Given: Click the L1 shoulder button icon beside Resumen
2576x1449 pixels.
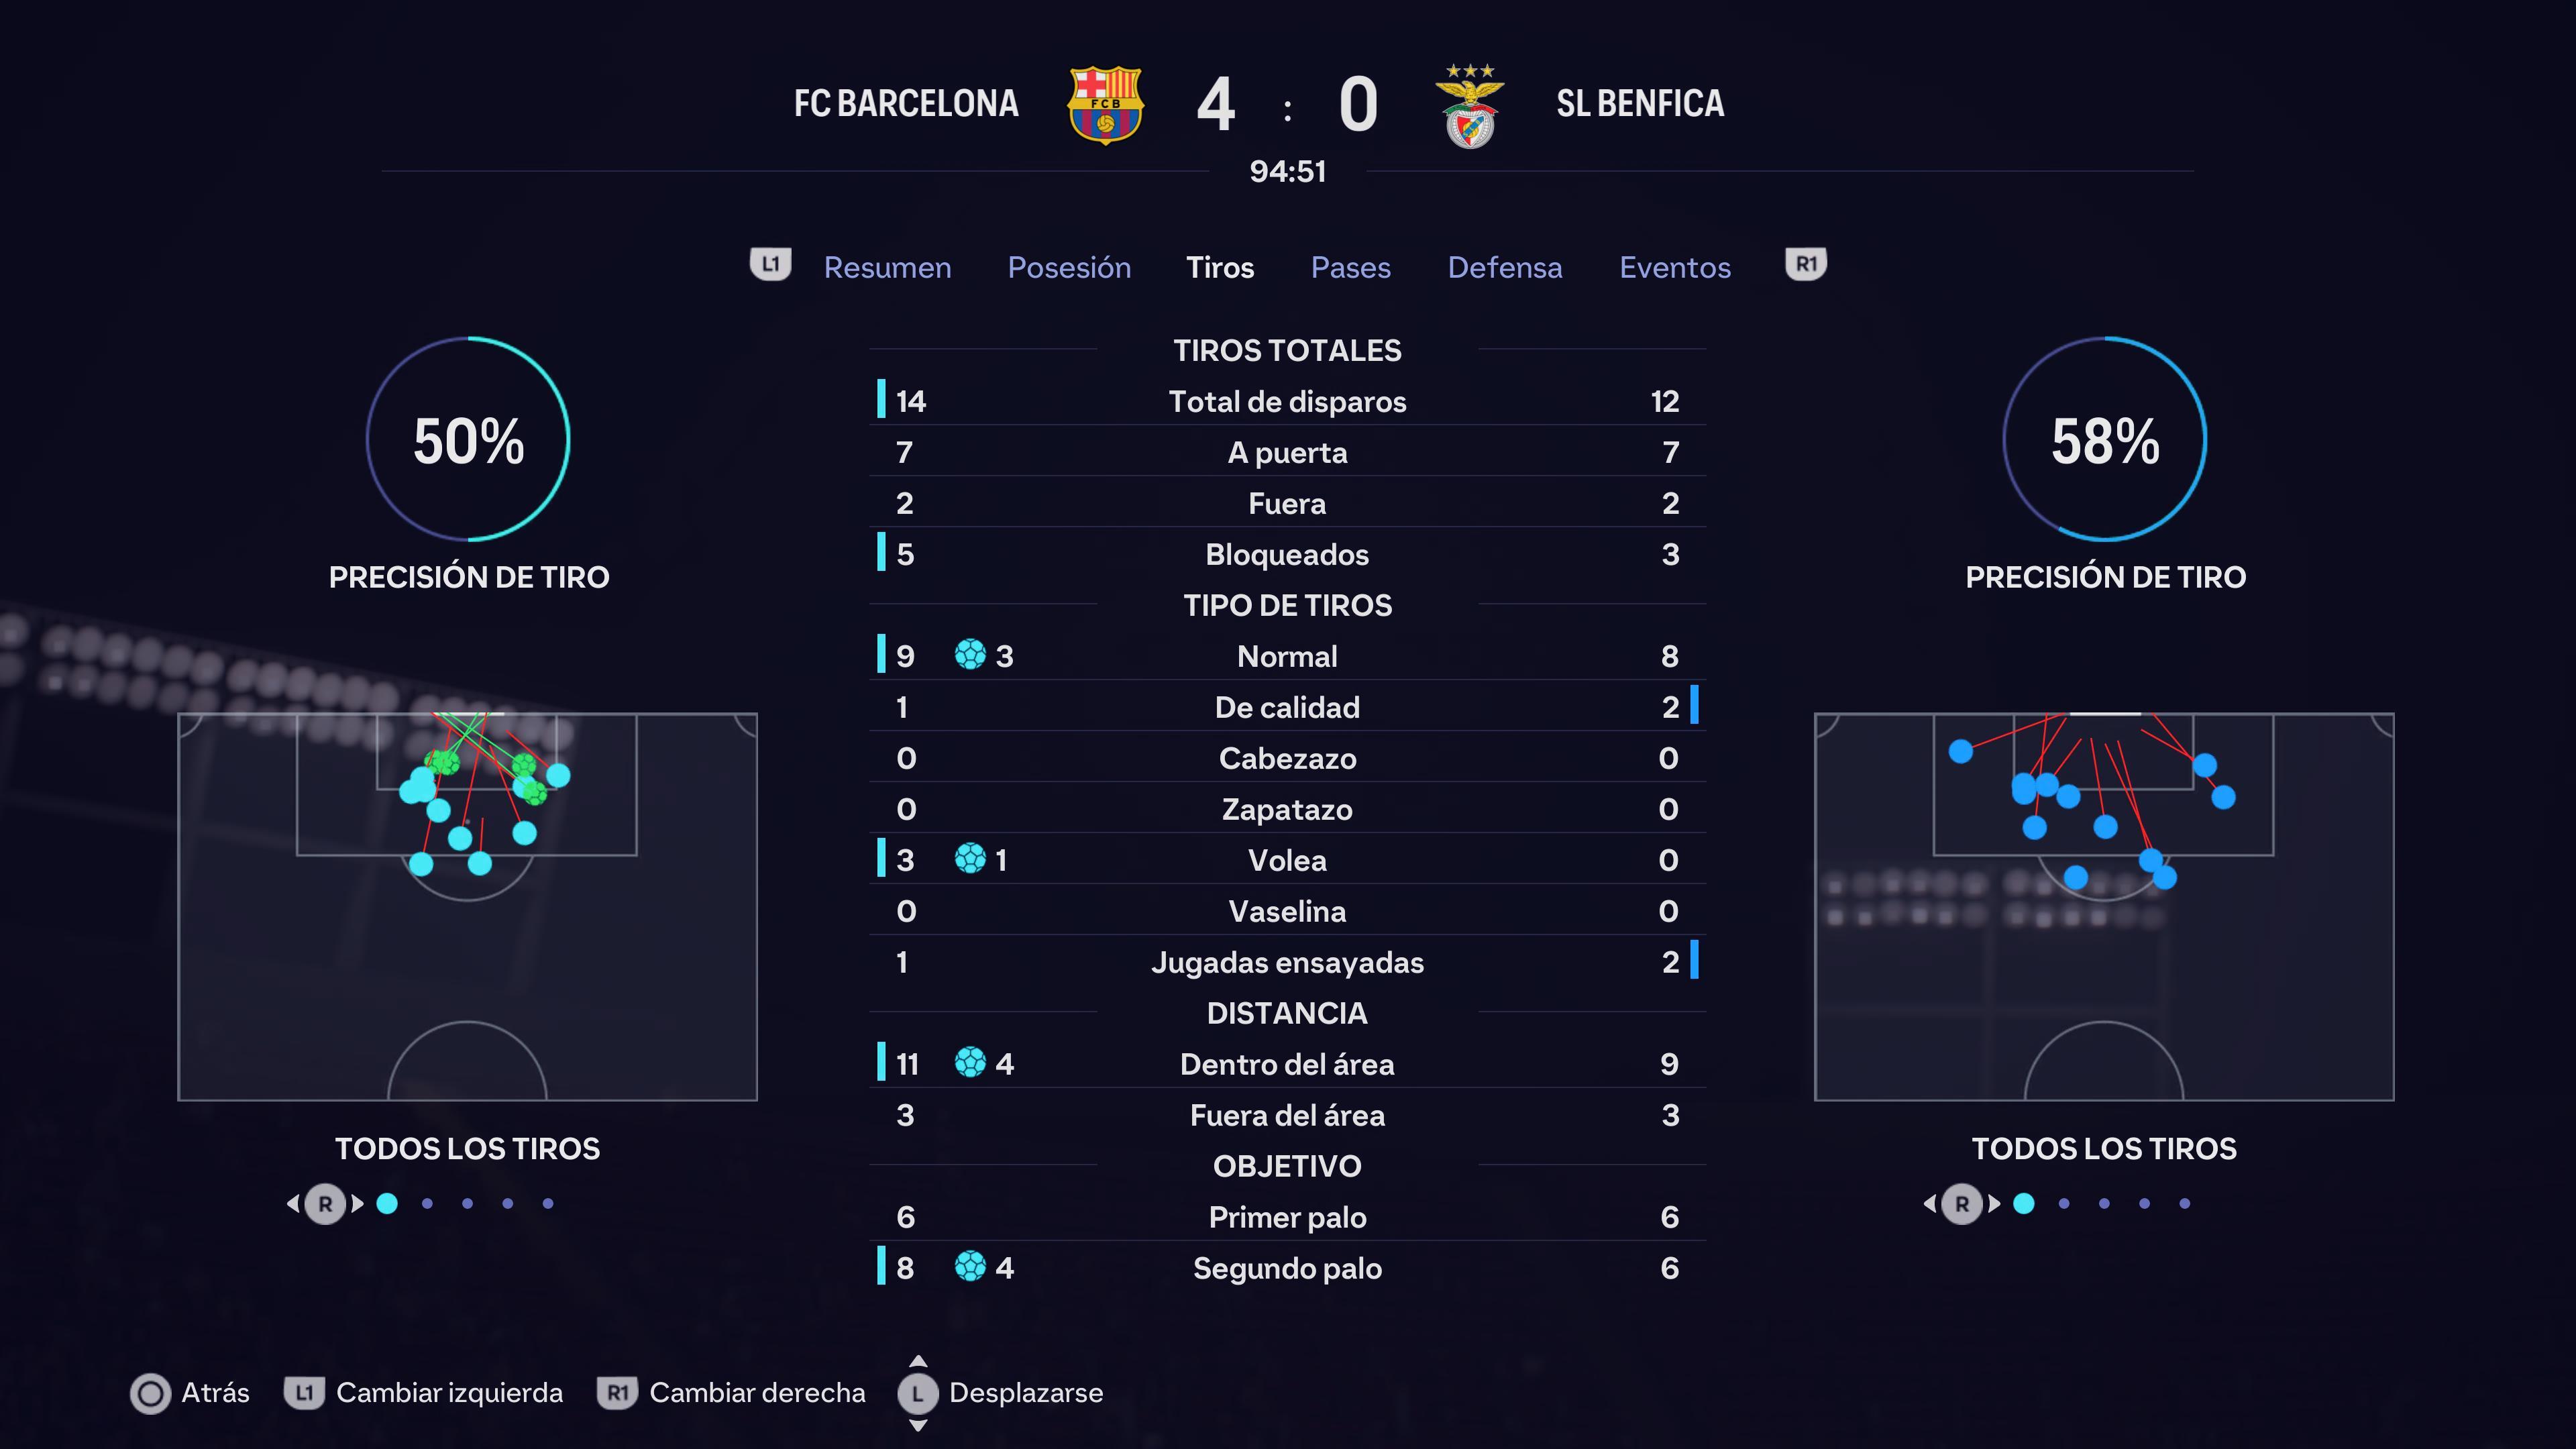Looking at the screenshot, I should point(770,265).
